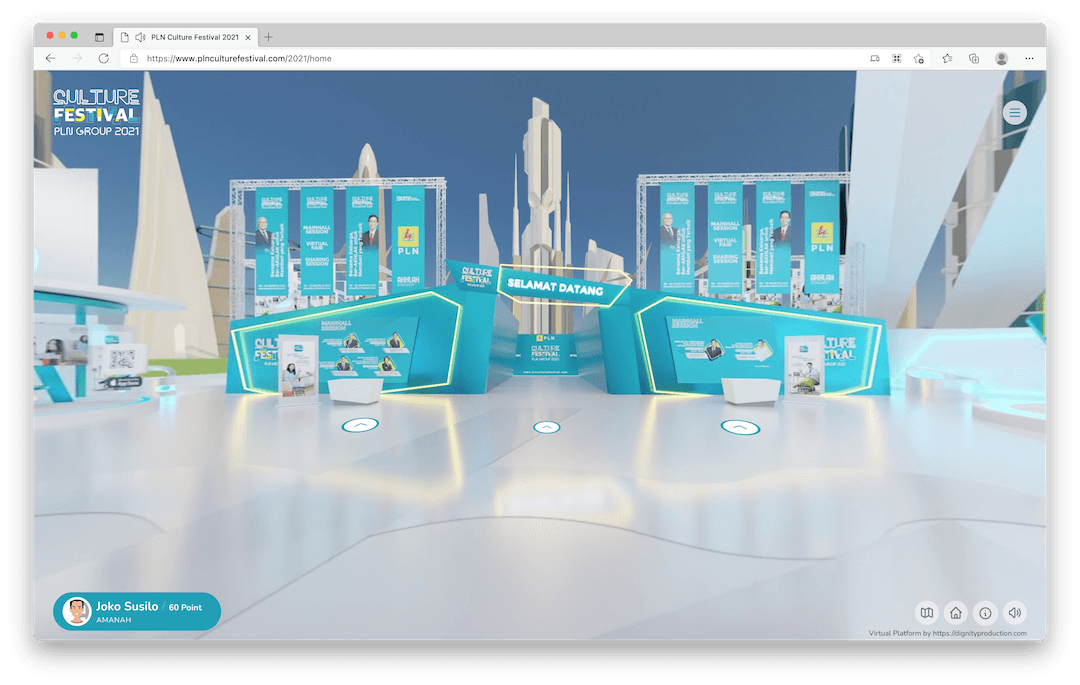The width and height of the screenshot is (1080, 685).
Task: Click Joko Susilo's avatar picture
Action: (x=76, y=611)
